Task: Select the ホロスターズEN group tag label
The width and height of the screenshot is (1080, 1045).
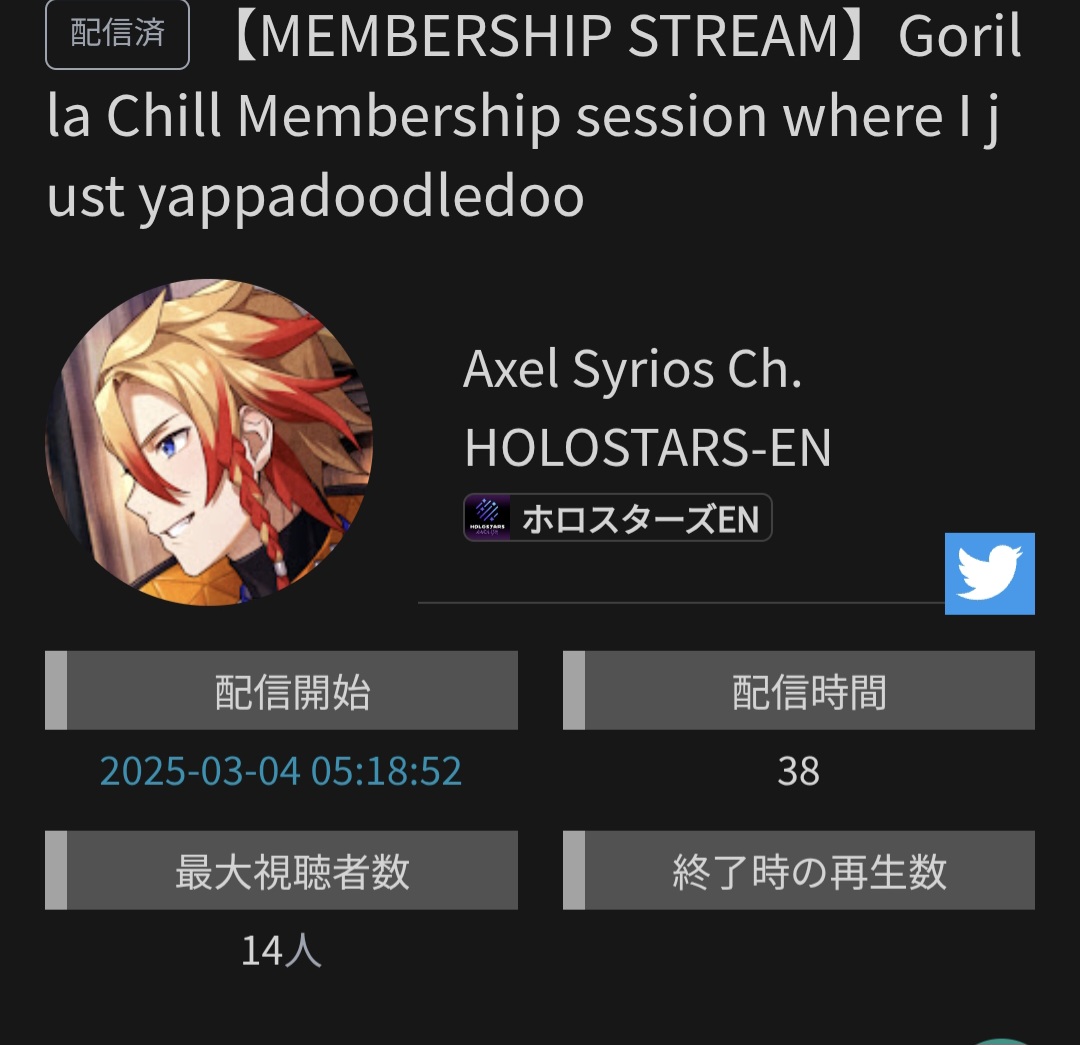Action: (x=641, y=519)
